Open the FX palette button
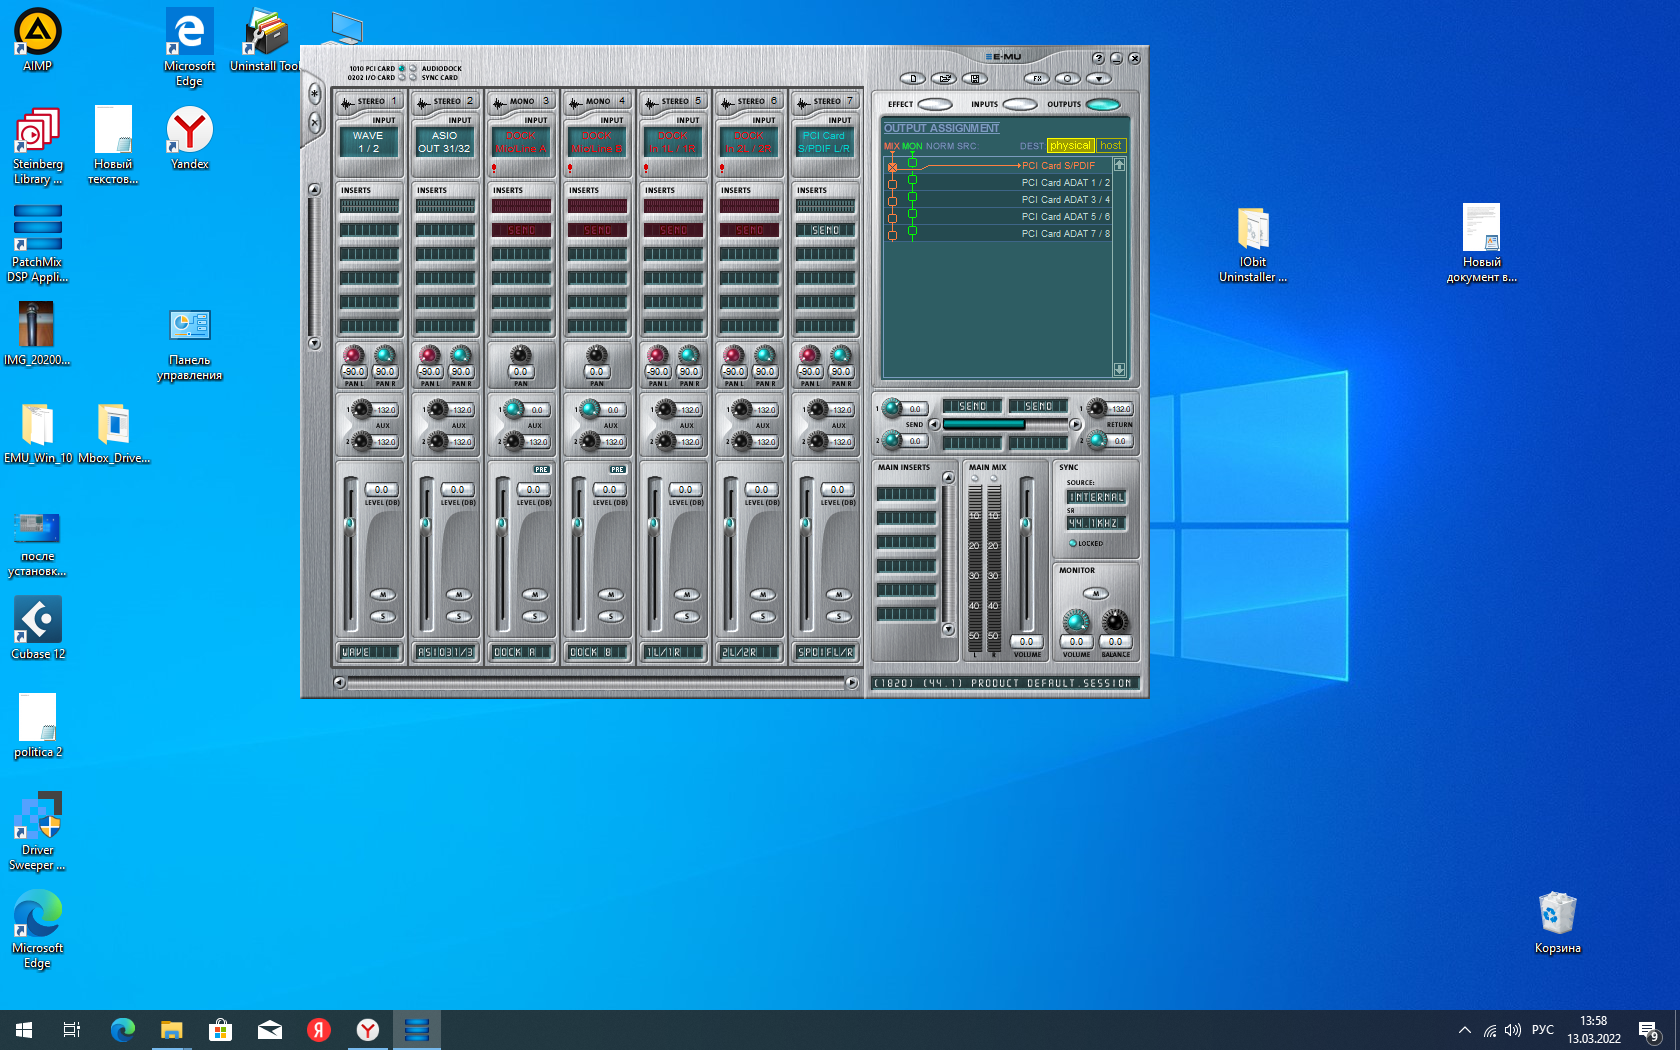1680x1050 pixels. click(1037, 78)
